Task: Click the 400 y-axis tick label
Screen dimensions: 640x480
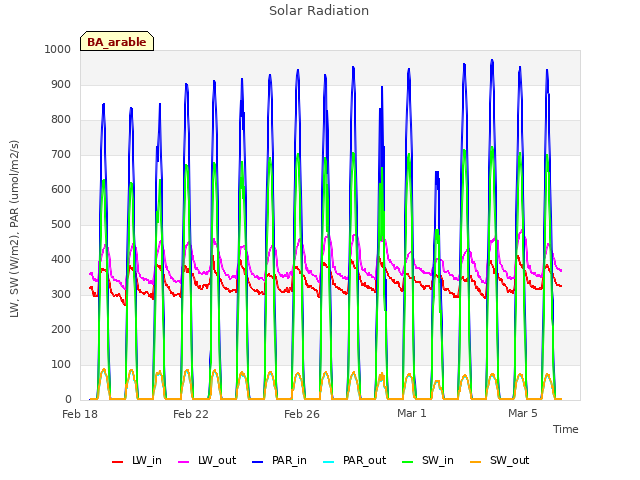Action: pos(61,260)
